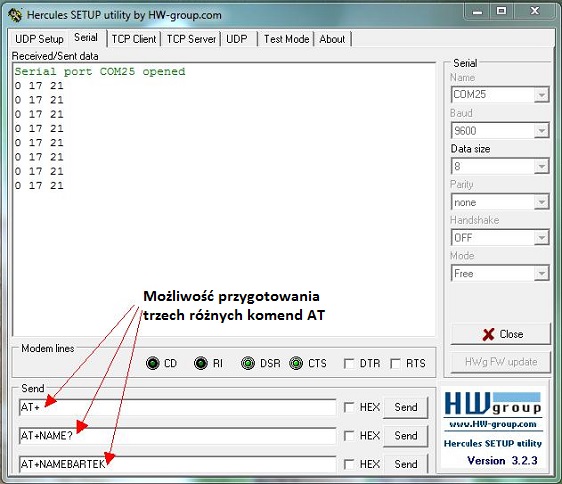This screenshot has width=562, height=484.
Task: Switch to the TCP Client tab
Action: tap(134, 39)
